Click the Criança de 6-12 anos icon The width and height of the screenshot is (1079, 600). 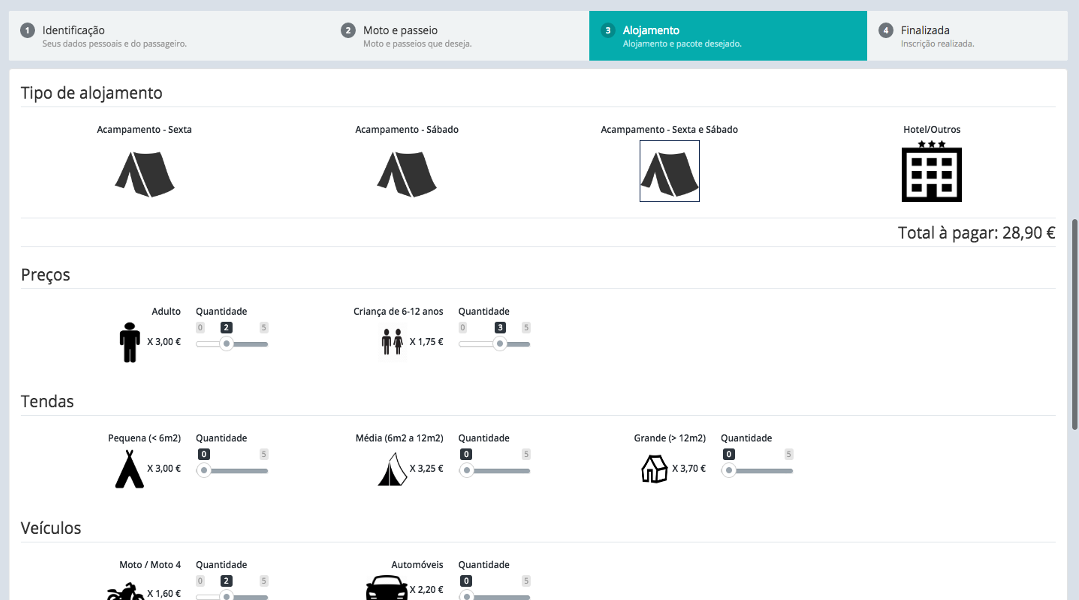tap(391, 342)
